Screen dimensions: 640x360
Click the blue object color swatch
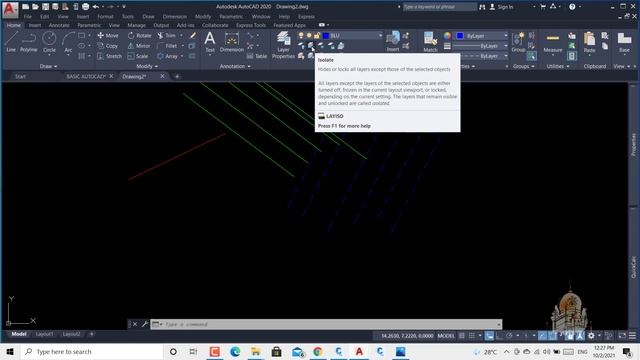[x=460, y=36]
